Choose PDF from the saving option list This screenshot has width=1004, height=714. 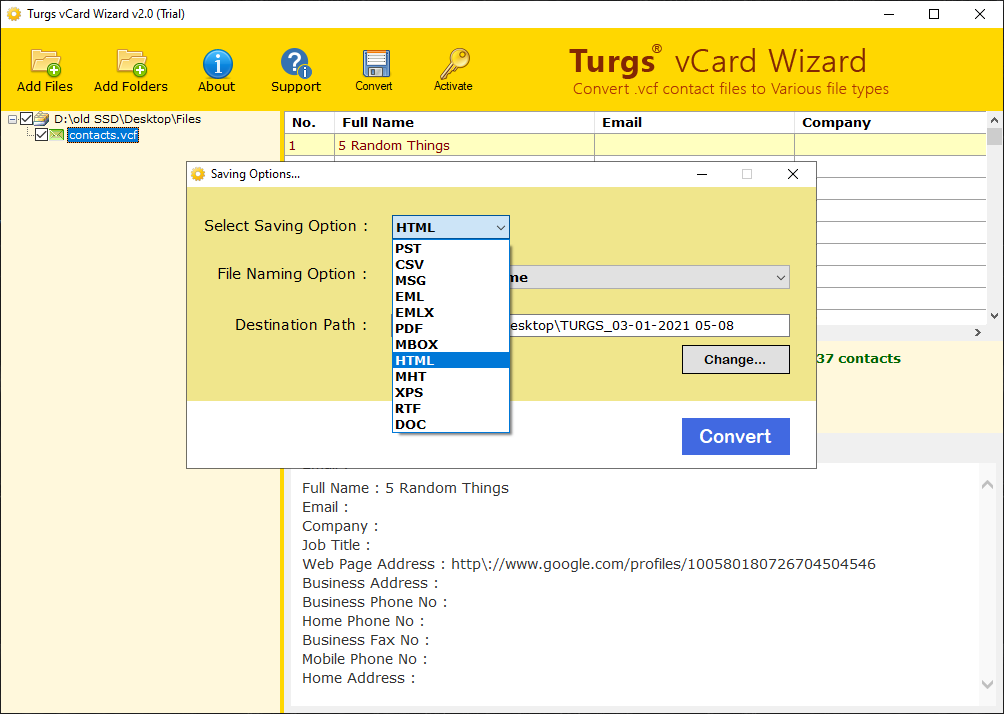[451, 329]
